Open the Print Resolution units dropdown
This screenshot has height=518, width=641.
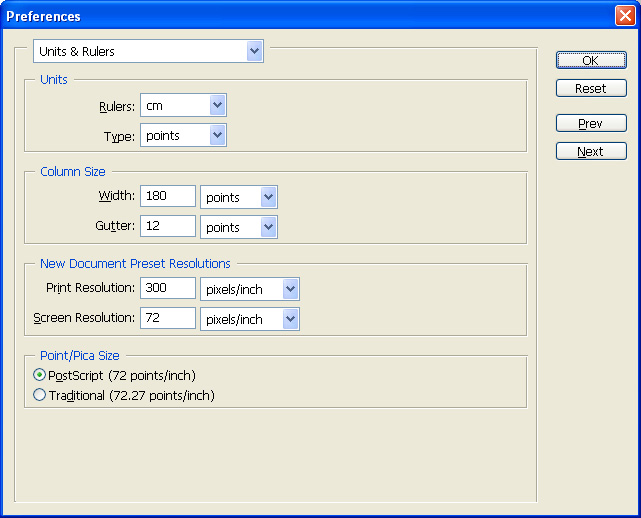(x=250, y=289)
